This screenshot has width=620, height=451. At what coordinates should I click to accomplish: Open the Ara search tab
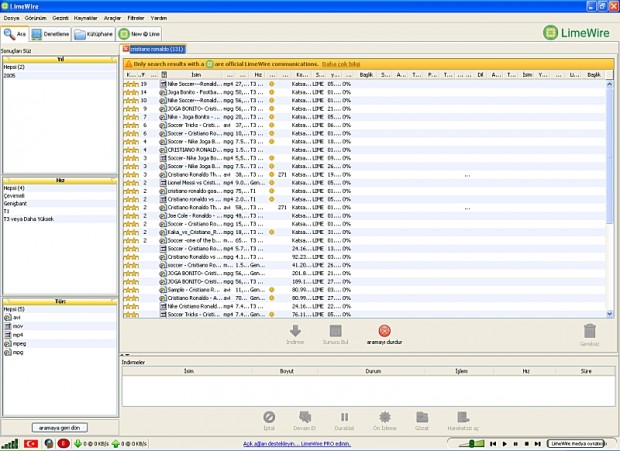(x=15, y=34)
